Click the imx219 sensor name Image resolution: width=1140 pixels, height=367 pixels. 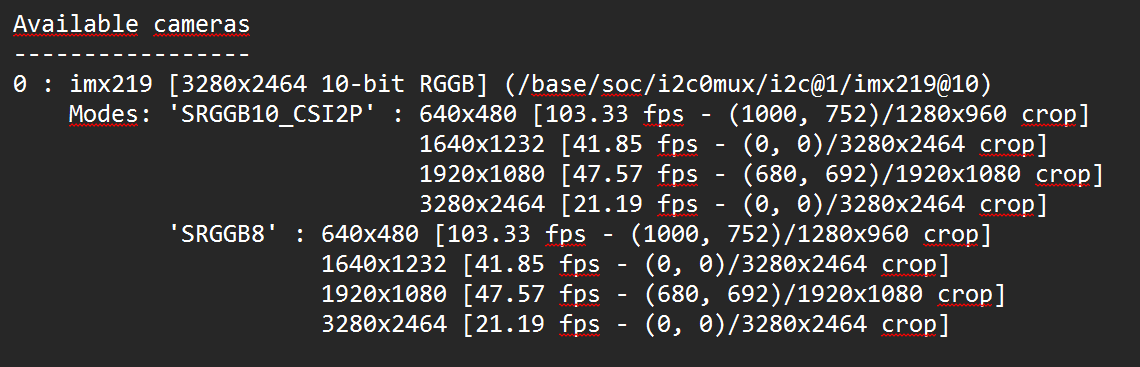[x=111, y=84]
